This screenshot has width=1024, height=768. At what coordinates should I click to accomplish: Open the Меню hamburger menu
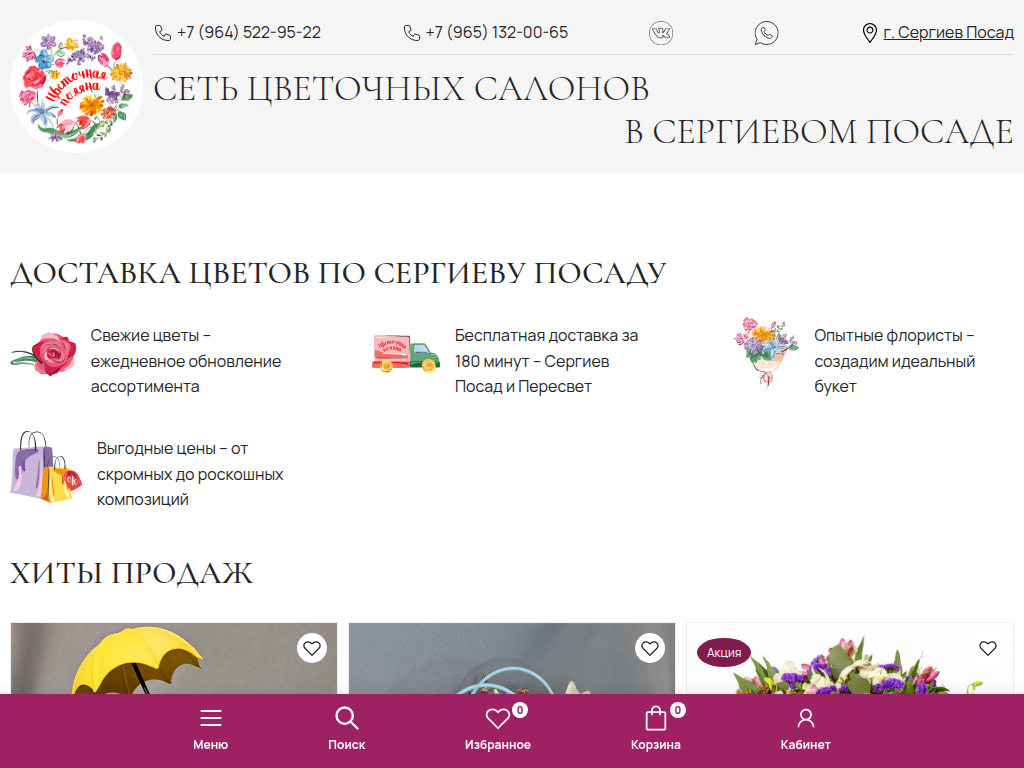[x=211, y=717]
